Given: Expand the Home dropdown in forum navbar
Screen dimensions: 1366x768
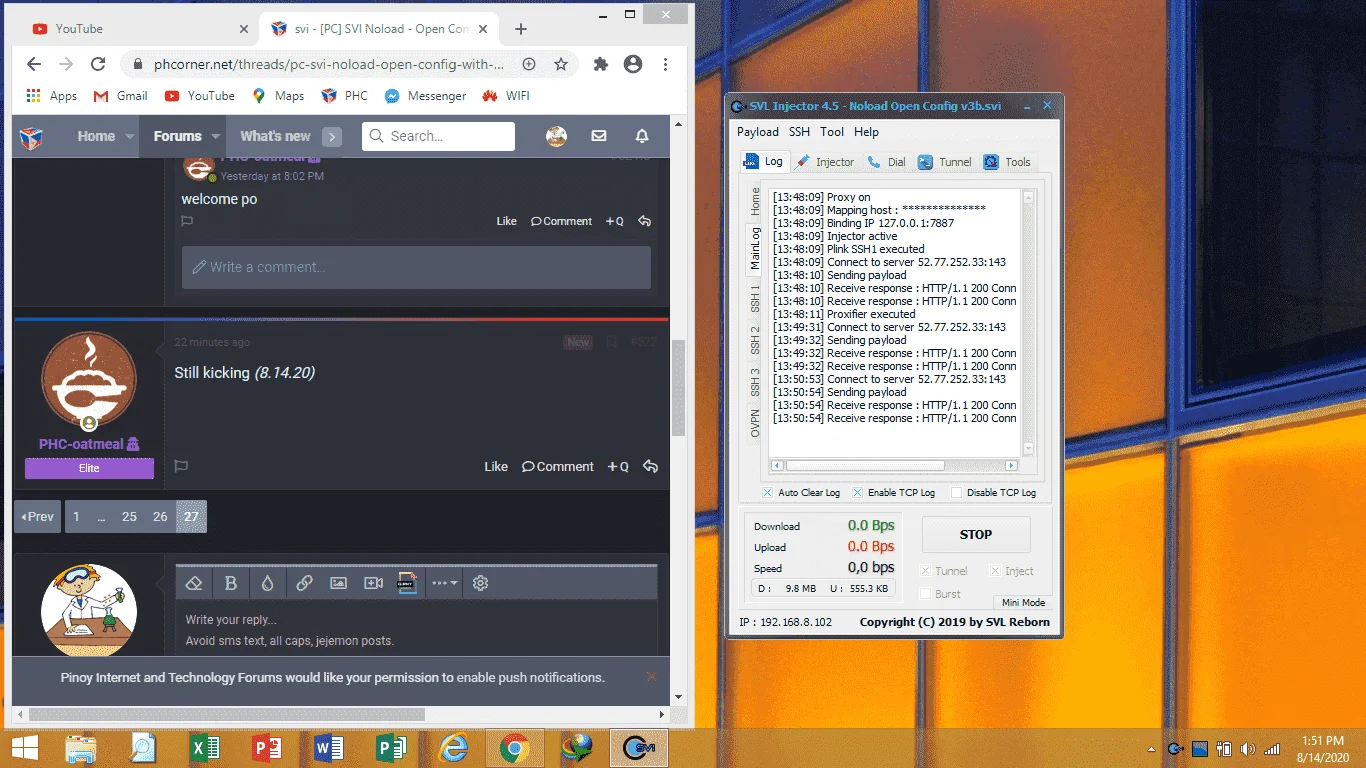Looking at the screenshot, I should [130, 137].
